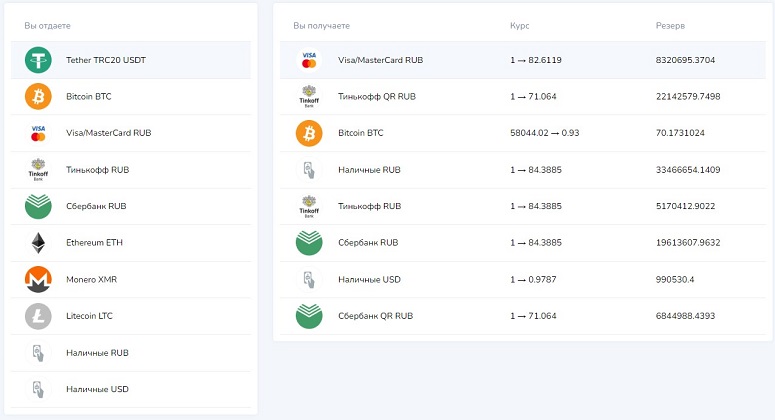Choose Тинькофф RUB in give list
This screenshot has height=420, width=775.
click(97, 170)
